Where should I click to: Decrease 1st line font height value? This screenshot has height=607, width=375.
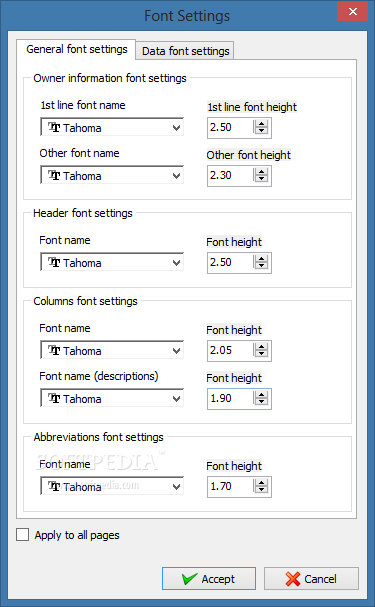click(262, 131)
